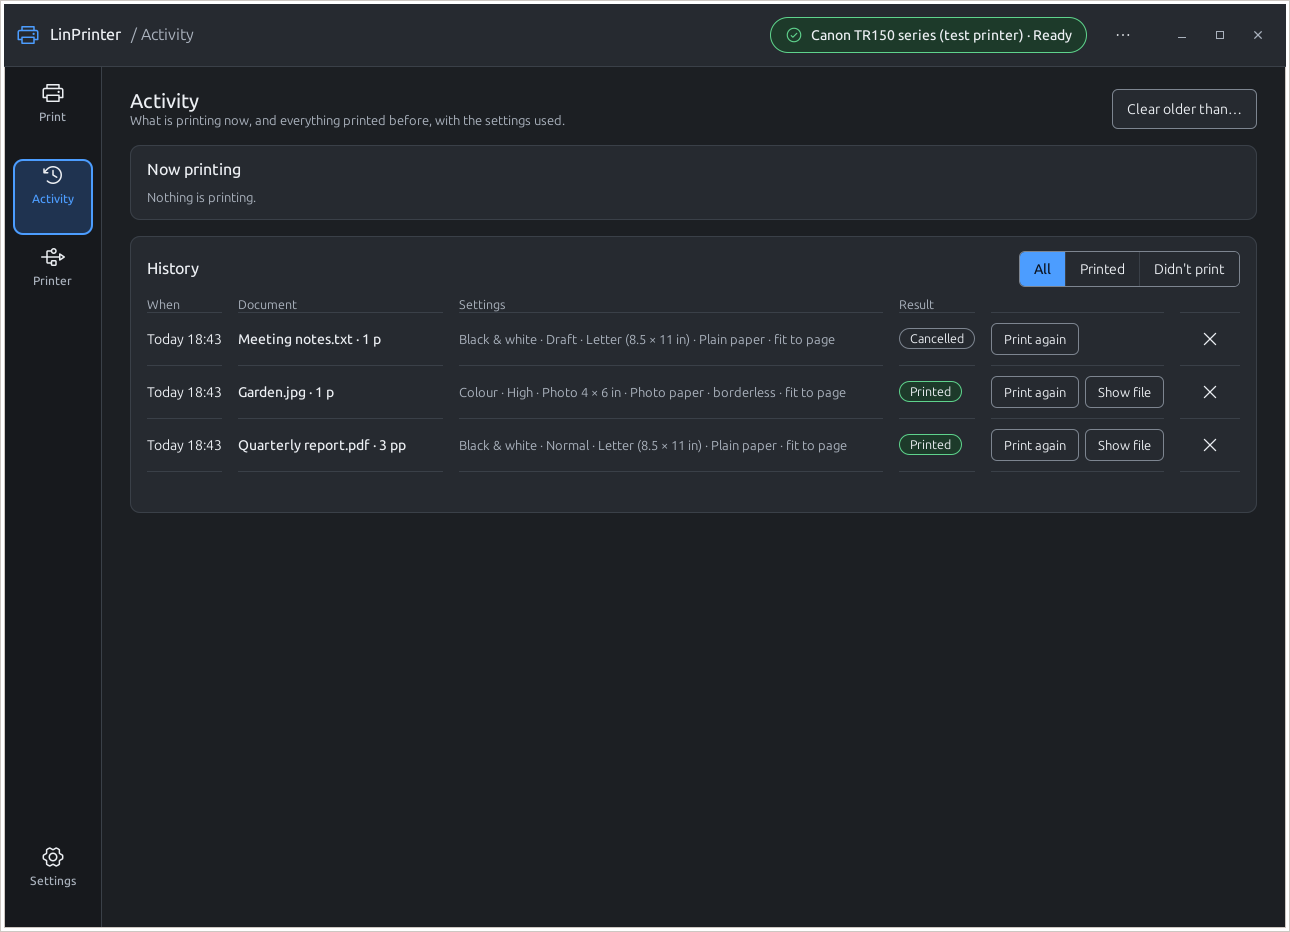Click the Result column header
The image size is (1290, 932).
[916, 305]
